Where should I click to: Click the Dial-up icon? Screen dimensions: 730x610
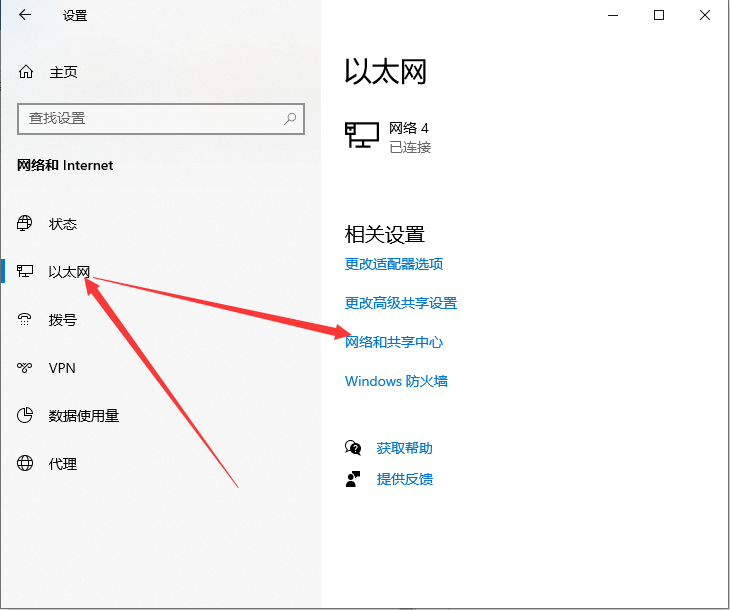[x=26, y=320]
